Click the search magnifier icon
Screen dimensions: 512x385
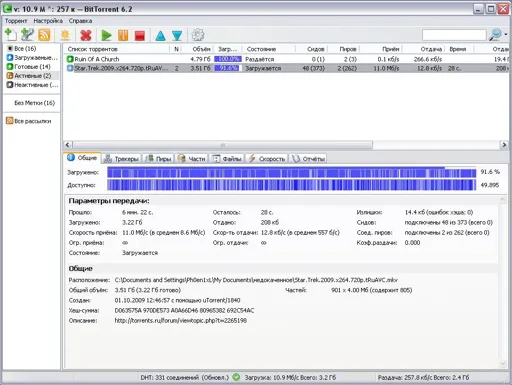tap(495, 34)
